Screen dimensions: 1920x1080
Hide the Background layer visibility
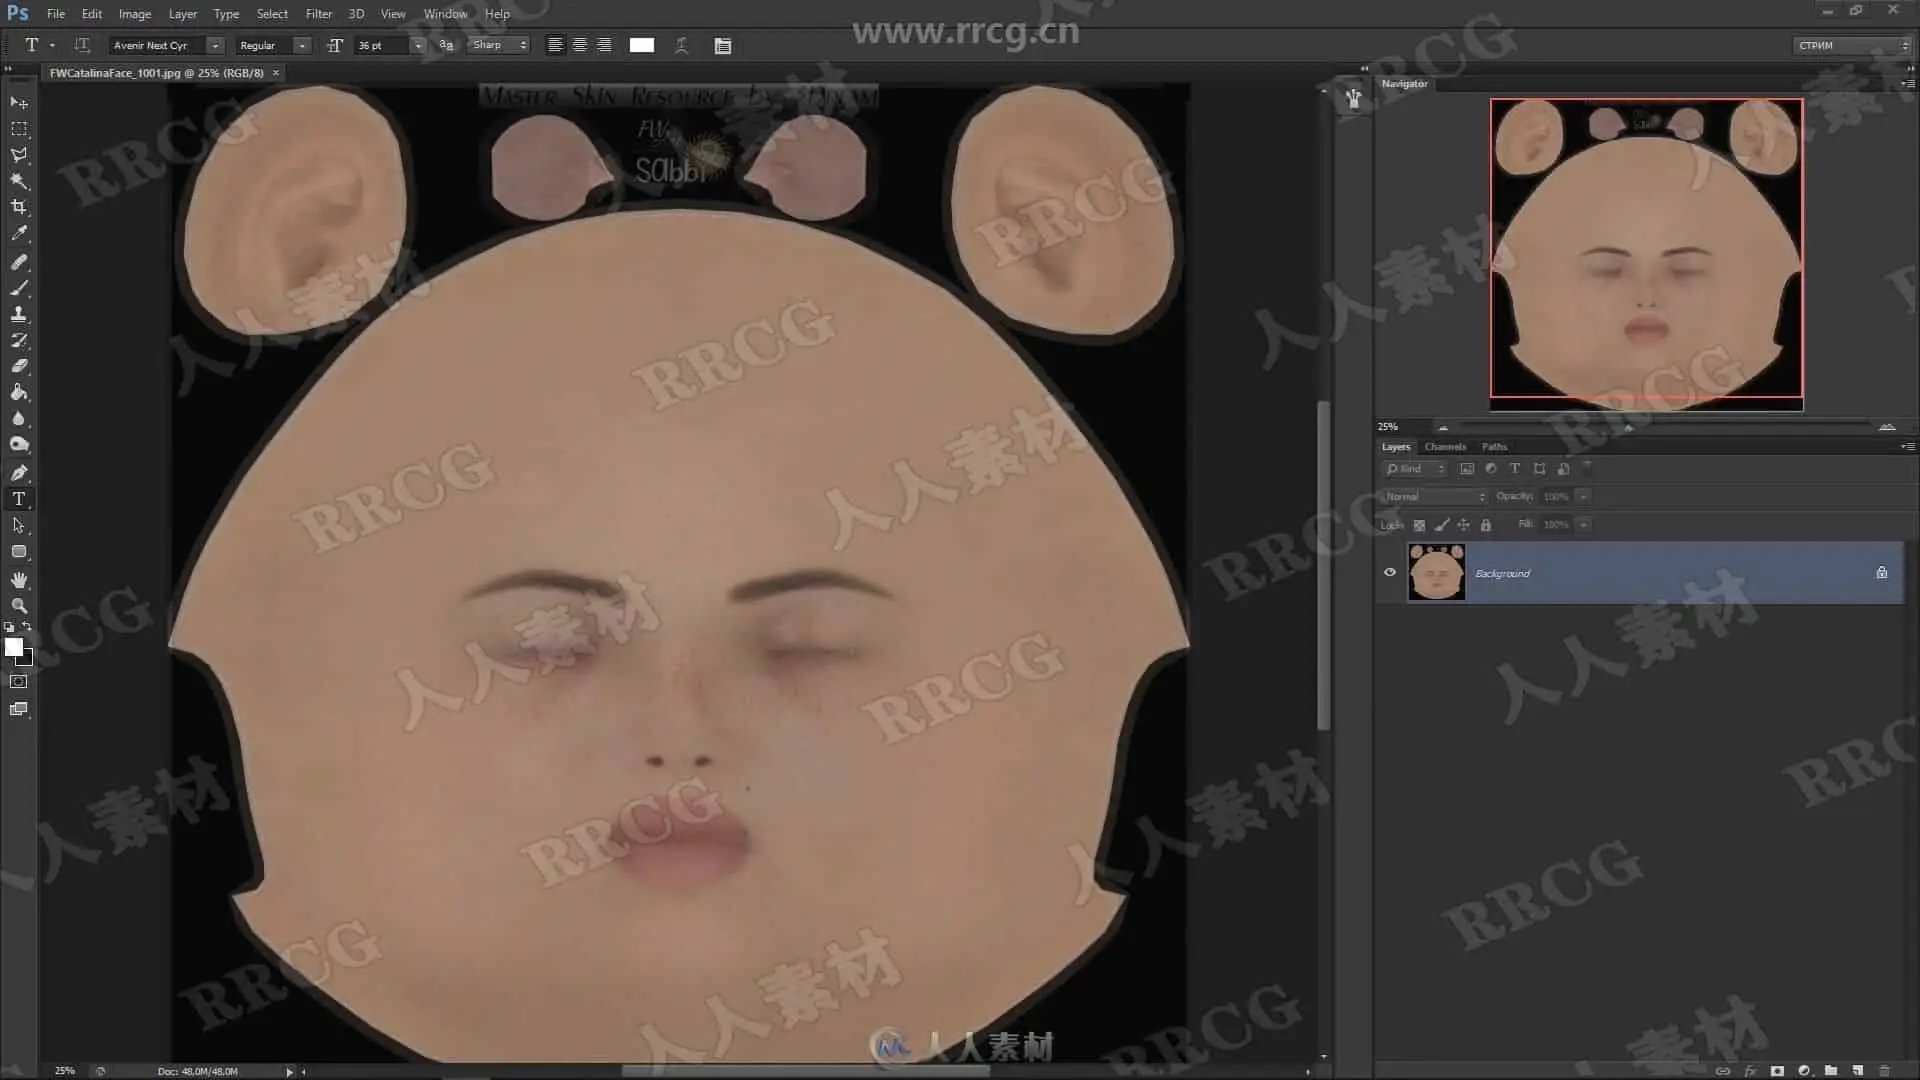coord(1390,572)
